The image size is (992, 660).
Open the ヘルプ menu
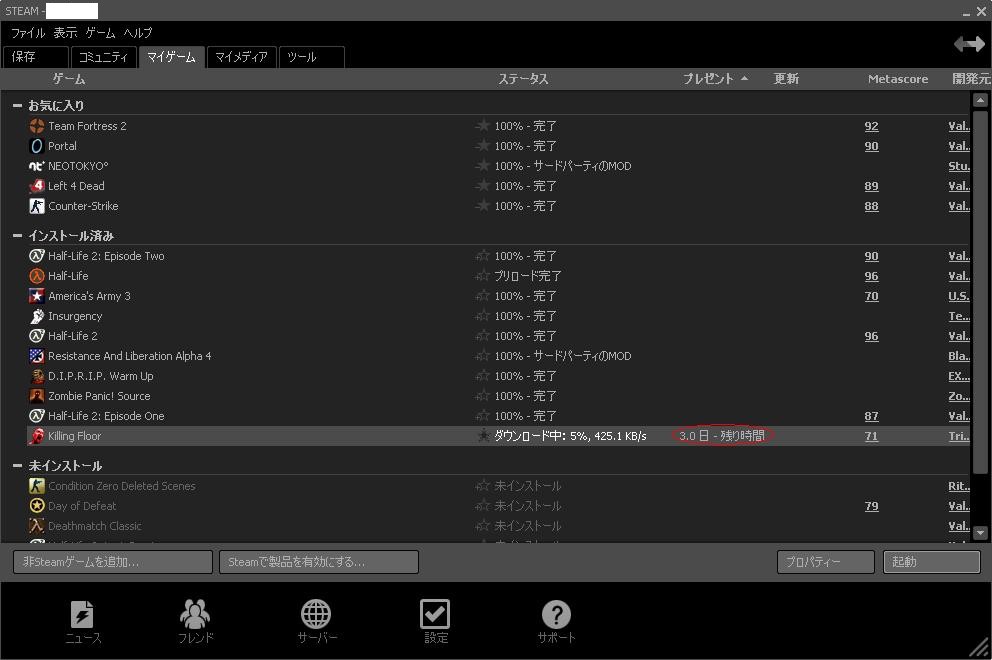pyautogui.click(x=138, y=33)
